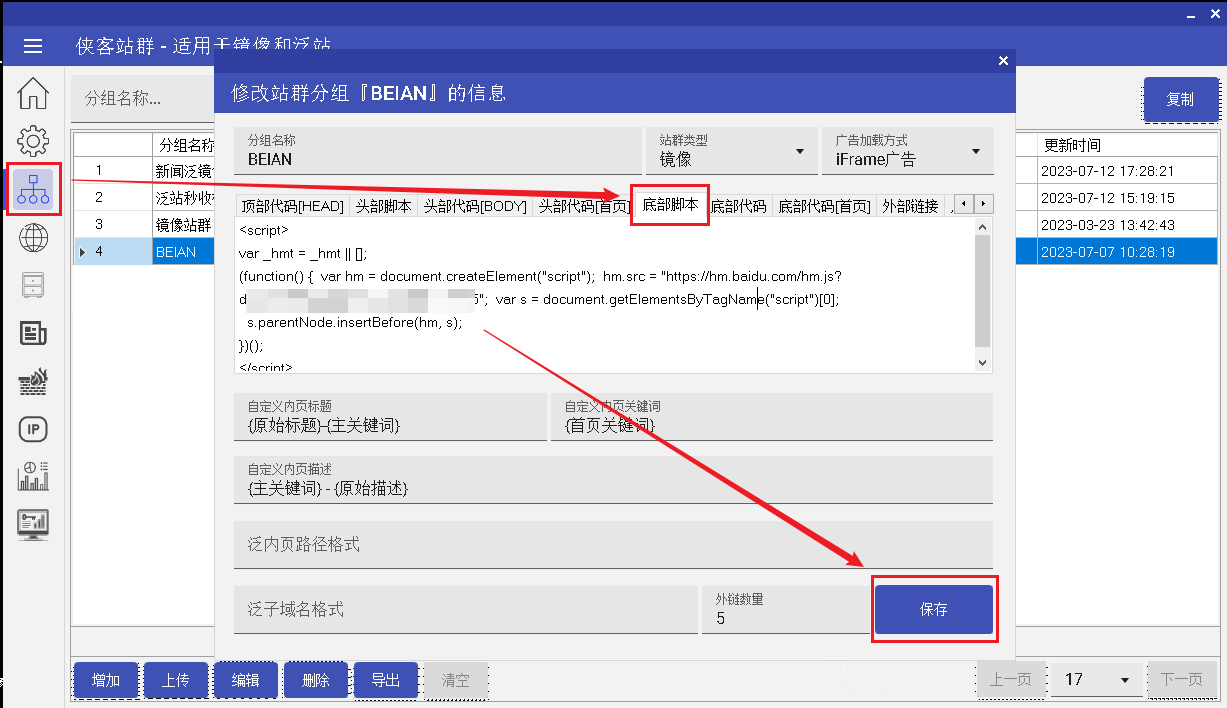
Task: Click the 复制 button
Action: coord(1181,99)
